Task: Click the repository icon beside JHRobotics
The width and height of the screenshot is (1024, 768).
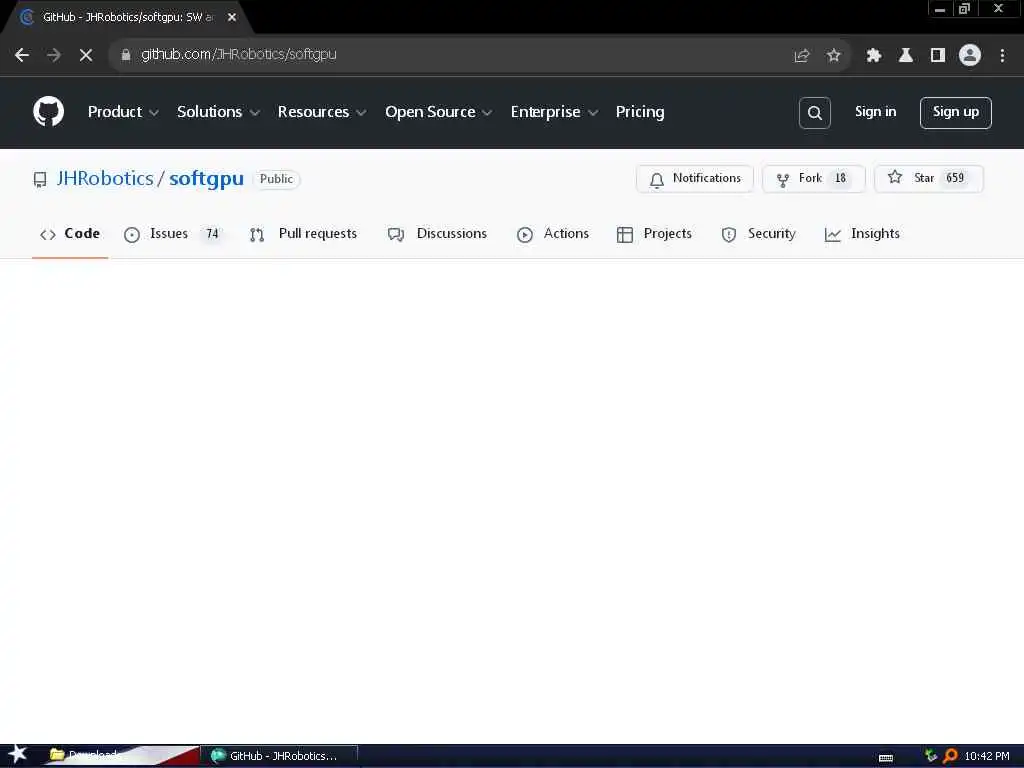Action: coord(40,179)
